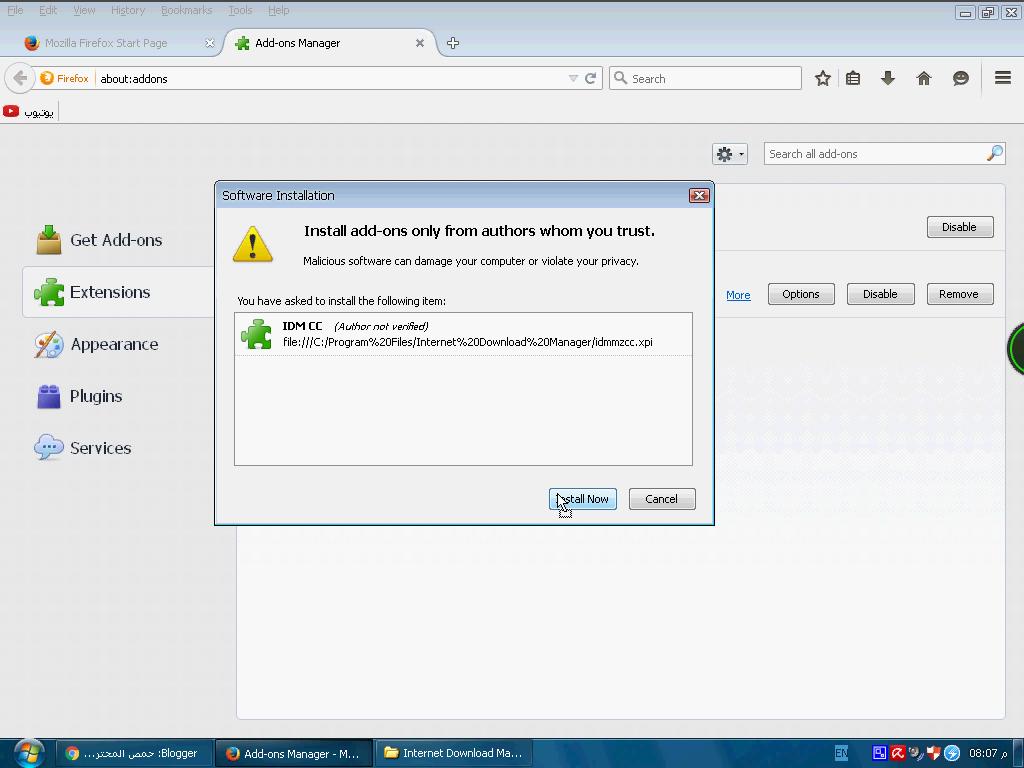Click the security shield tray icon
This screenshot has height=768, width=1024.
coord(933,753)
